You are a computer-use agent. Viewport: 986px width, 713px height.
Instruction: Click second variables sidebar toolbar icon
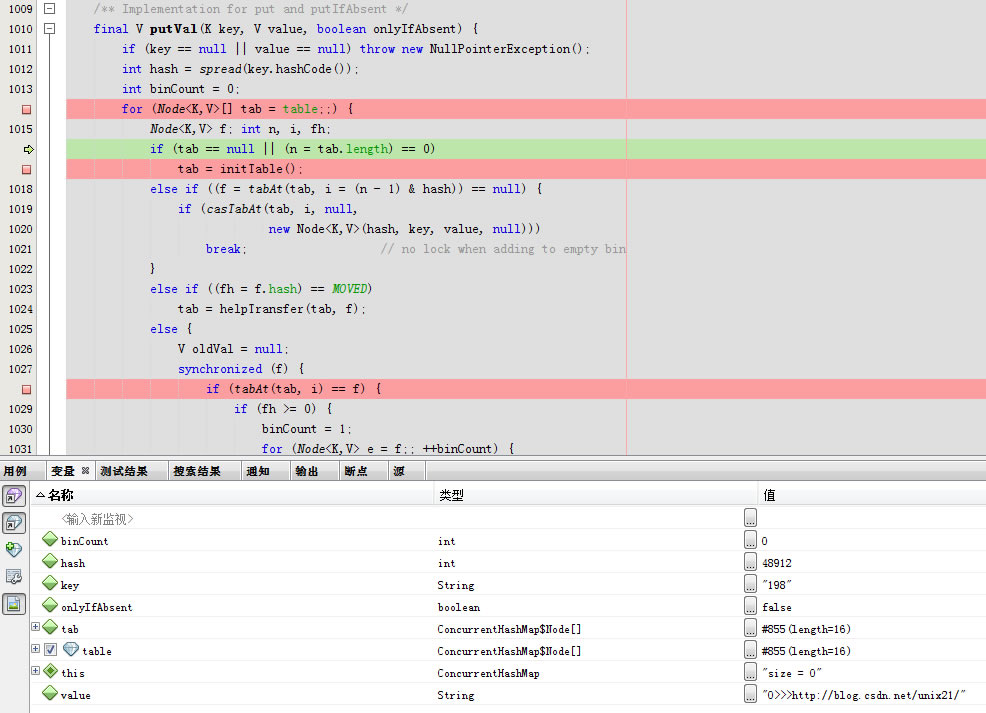point(14,522)
